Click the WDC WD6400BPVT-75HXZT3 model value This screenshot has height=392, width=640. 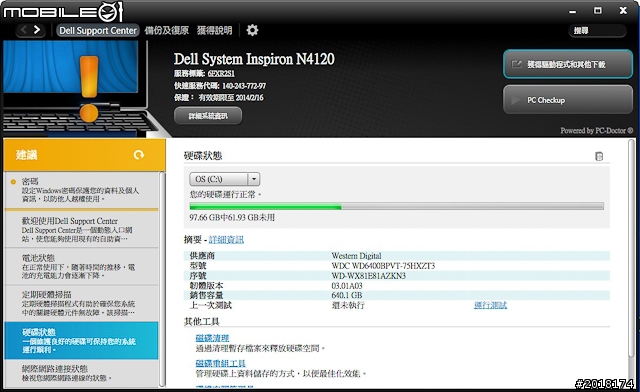tap(383, 266)
